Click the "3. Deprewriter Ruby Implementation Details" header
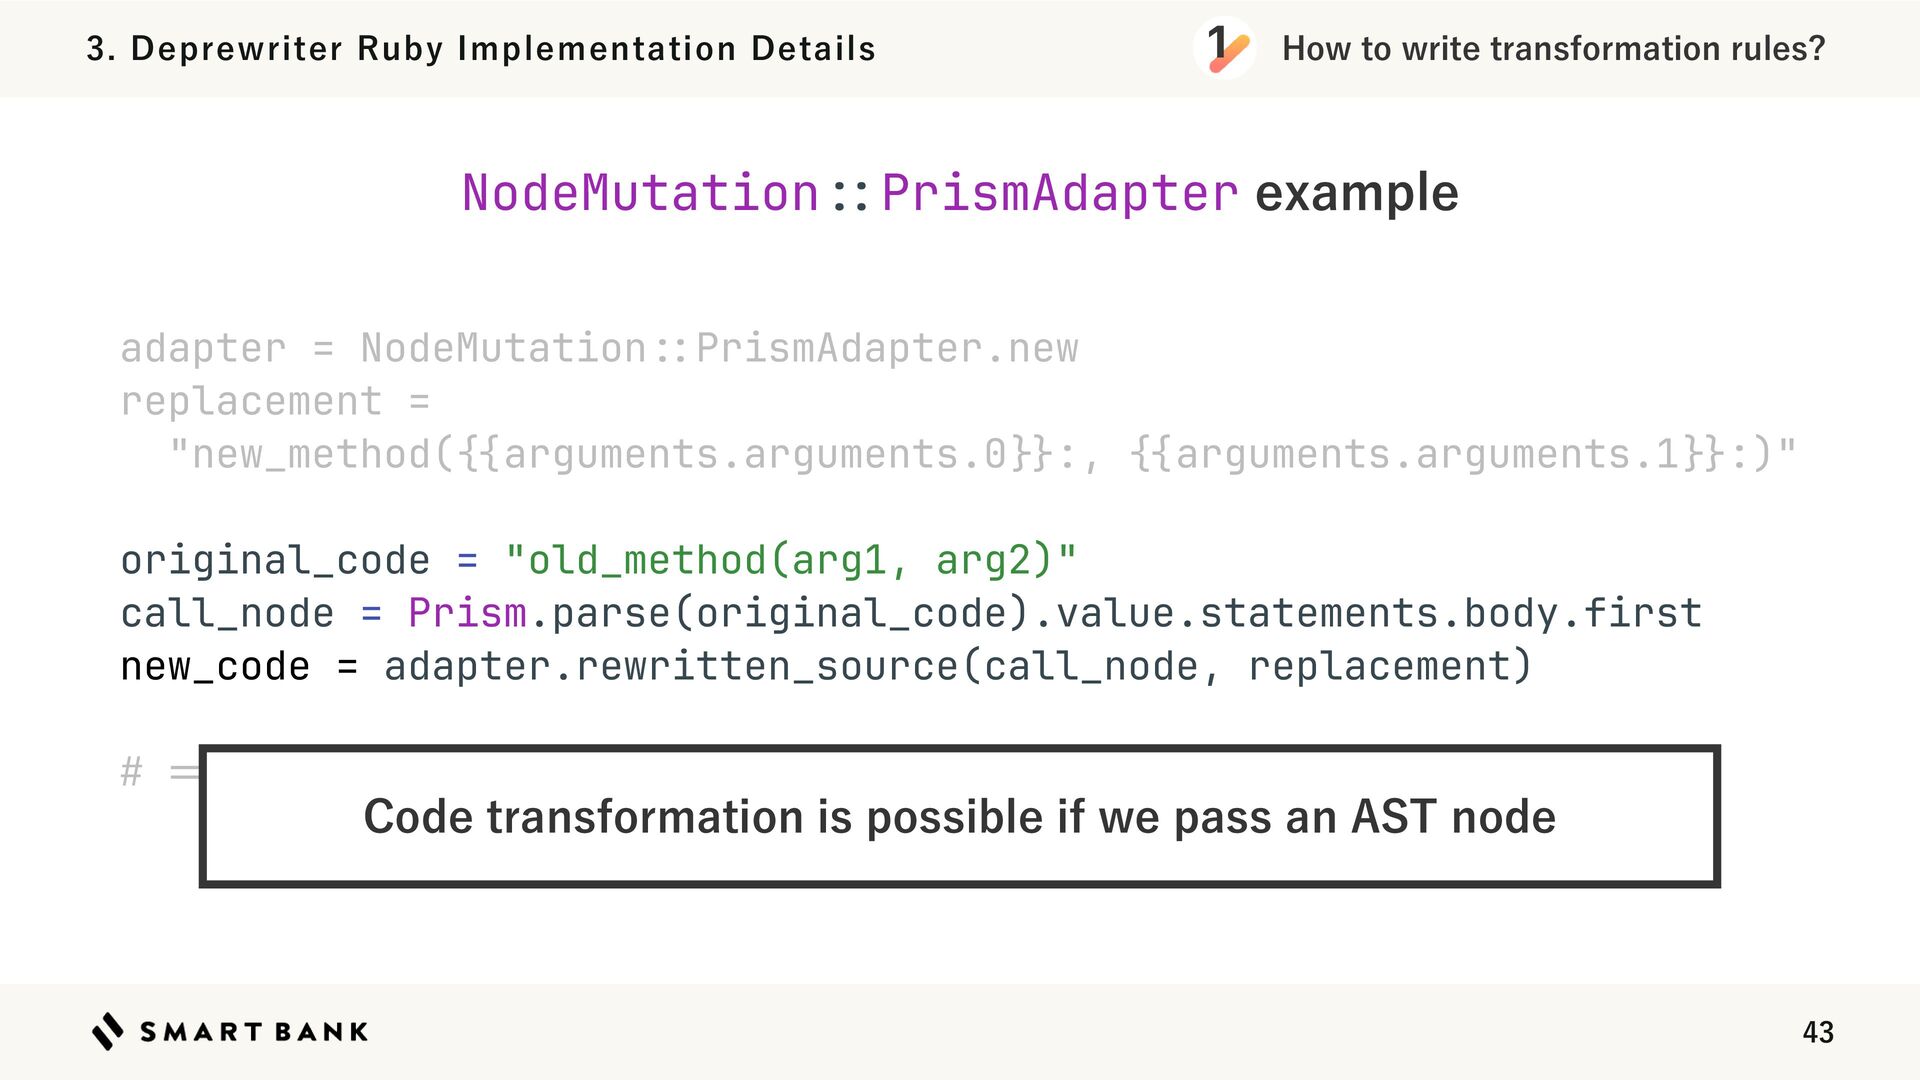The width and height of the screenshot is (1920, 1080). [x=481, y=48]
